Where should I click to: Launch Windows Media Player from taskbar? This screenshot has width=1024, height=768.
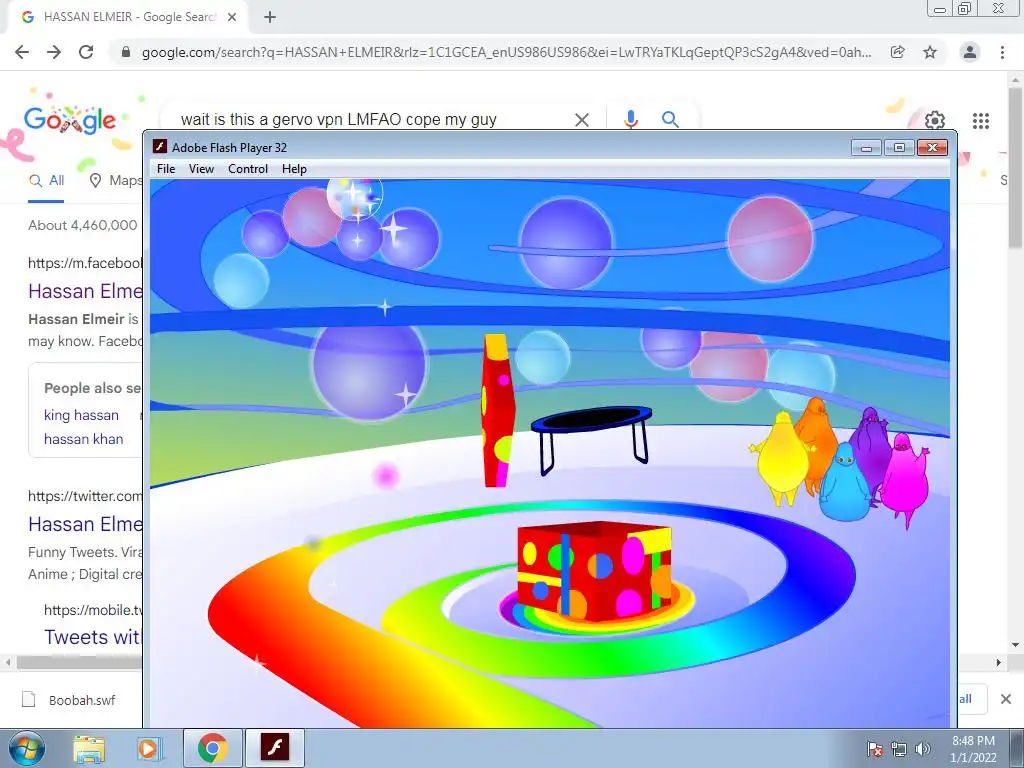click(148, 748)
